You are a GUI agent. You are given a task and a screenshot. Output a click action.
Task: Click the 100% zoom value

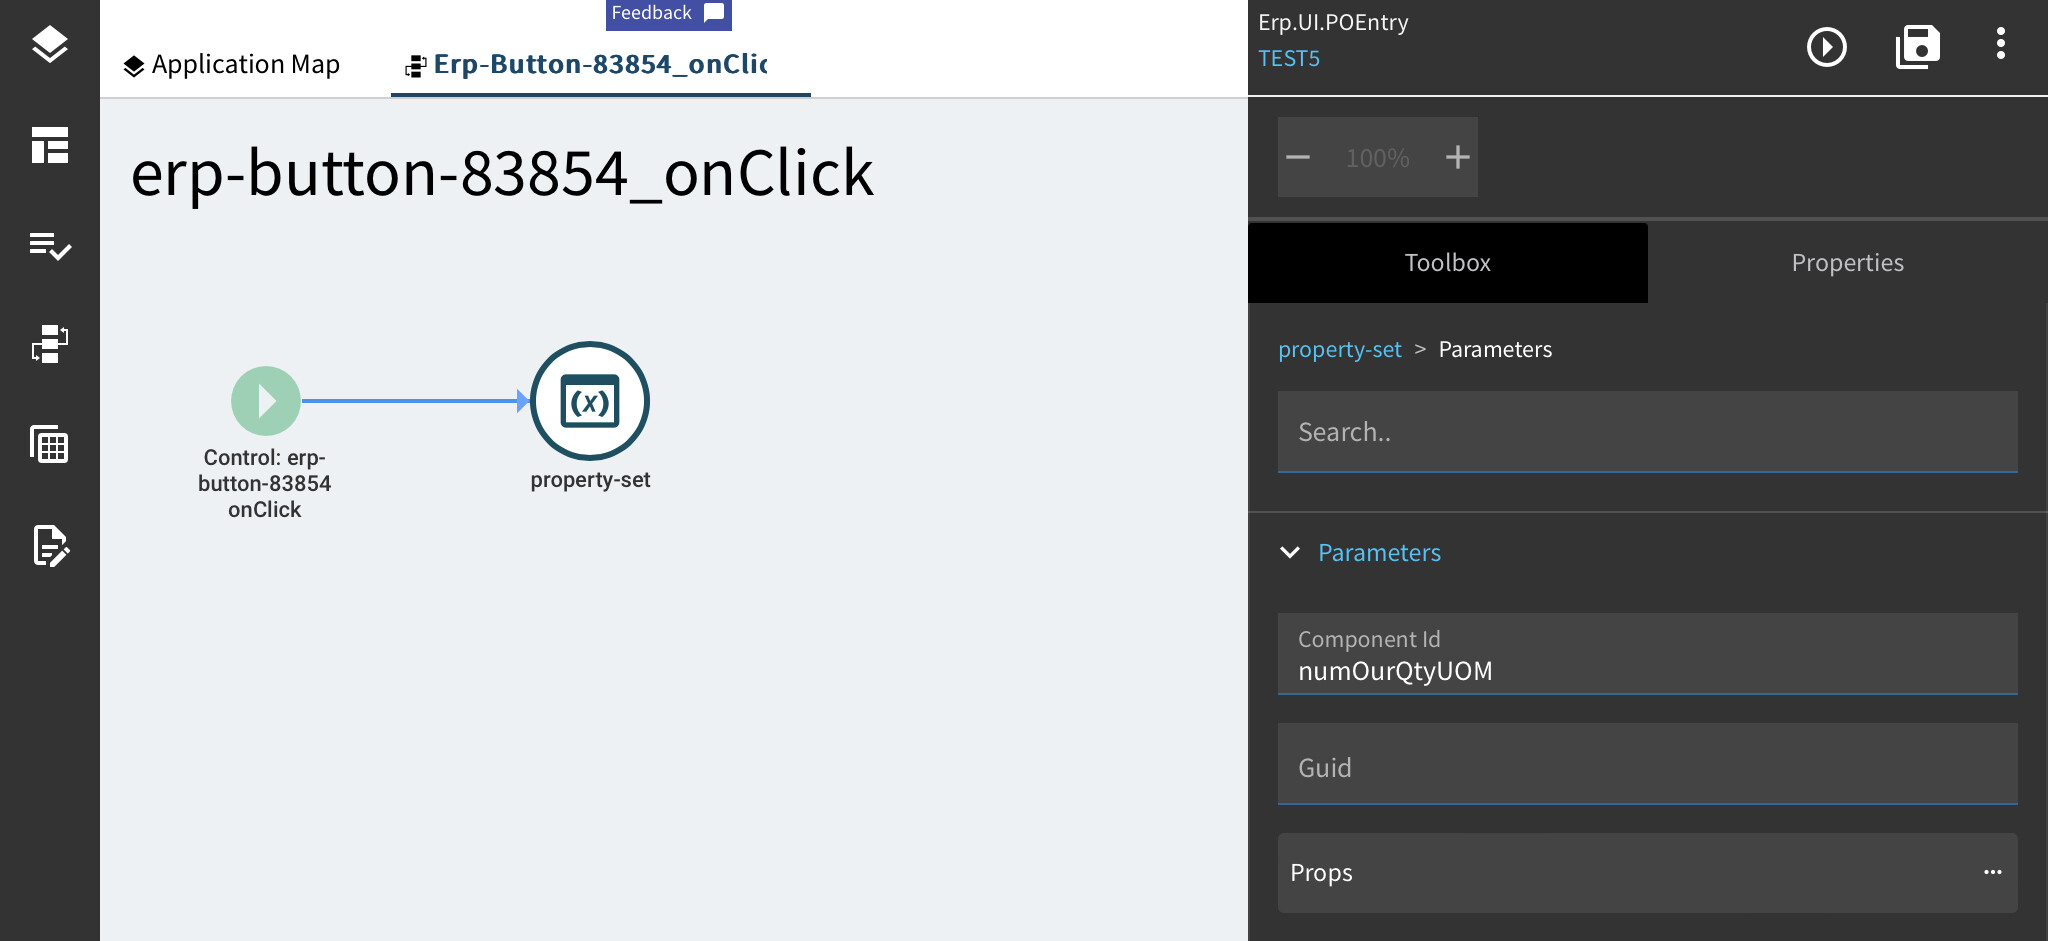tap(1377, 158)
